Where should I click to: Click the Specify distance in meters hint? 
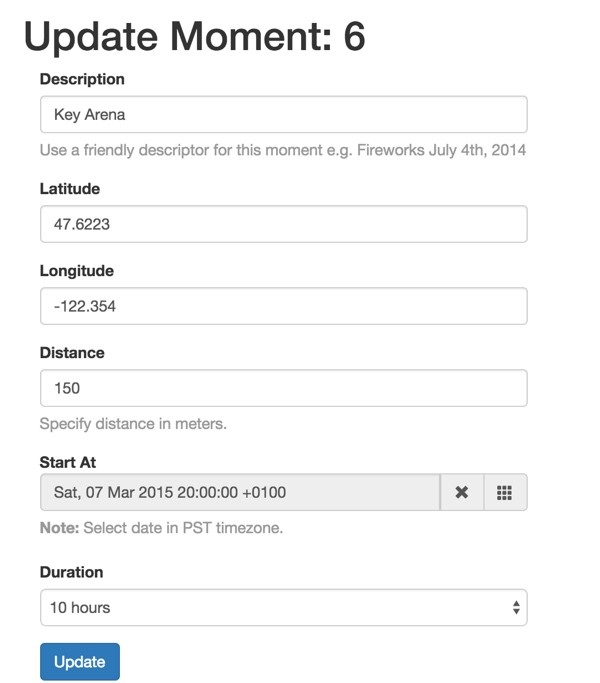133,424
